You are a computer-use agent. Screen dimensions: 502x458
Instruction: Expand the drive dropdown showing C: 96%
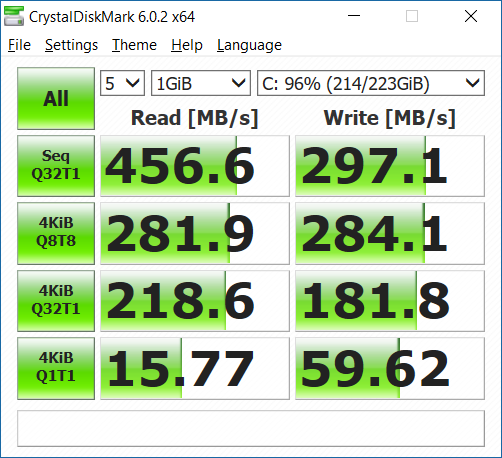pyautogui.click(x=371, y=83)
